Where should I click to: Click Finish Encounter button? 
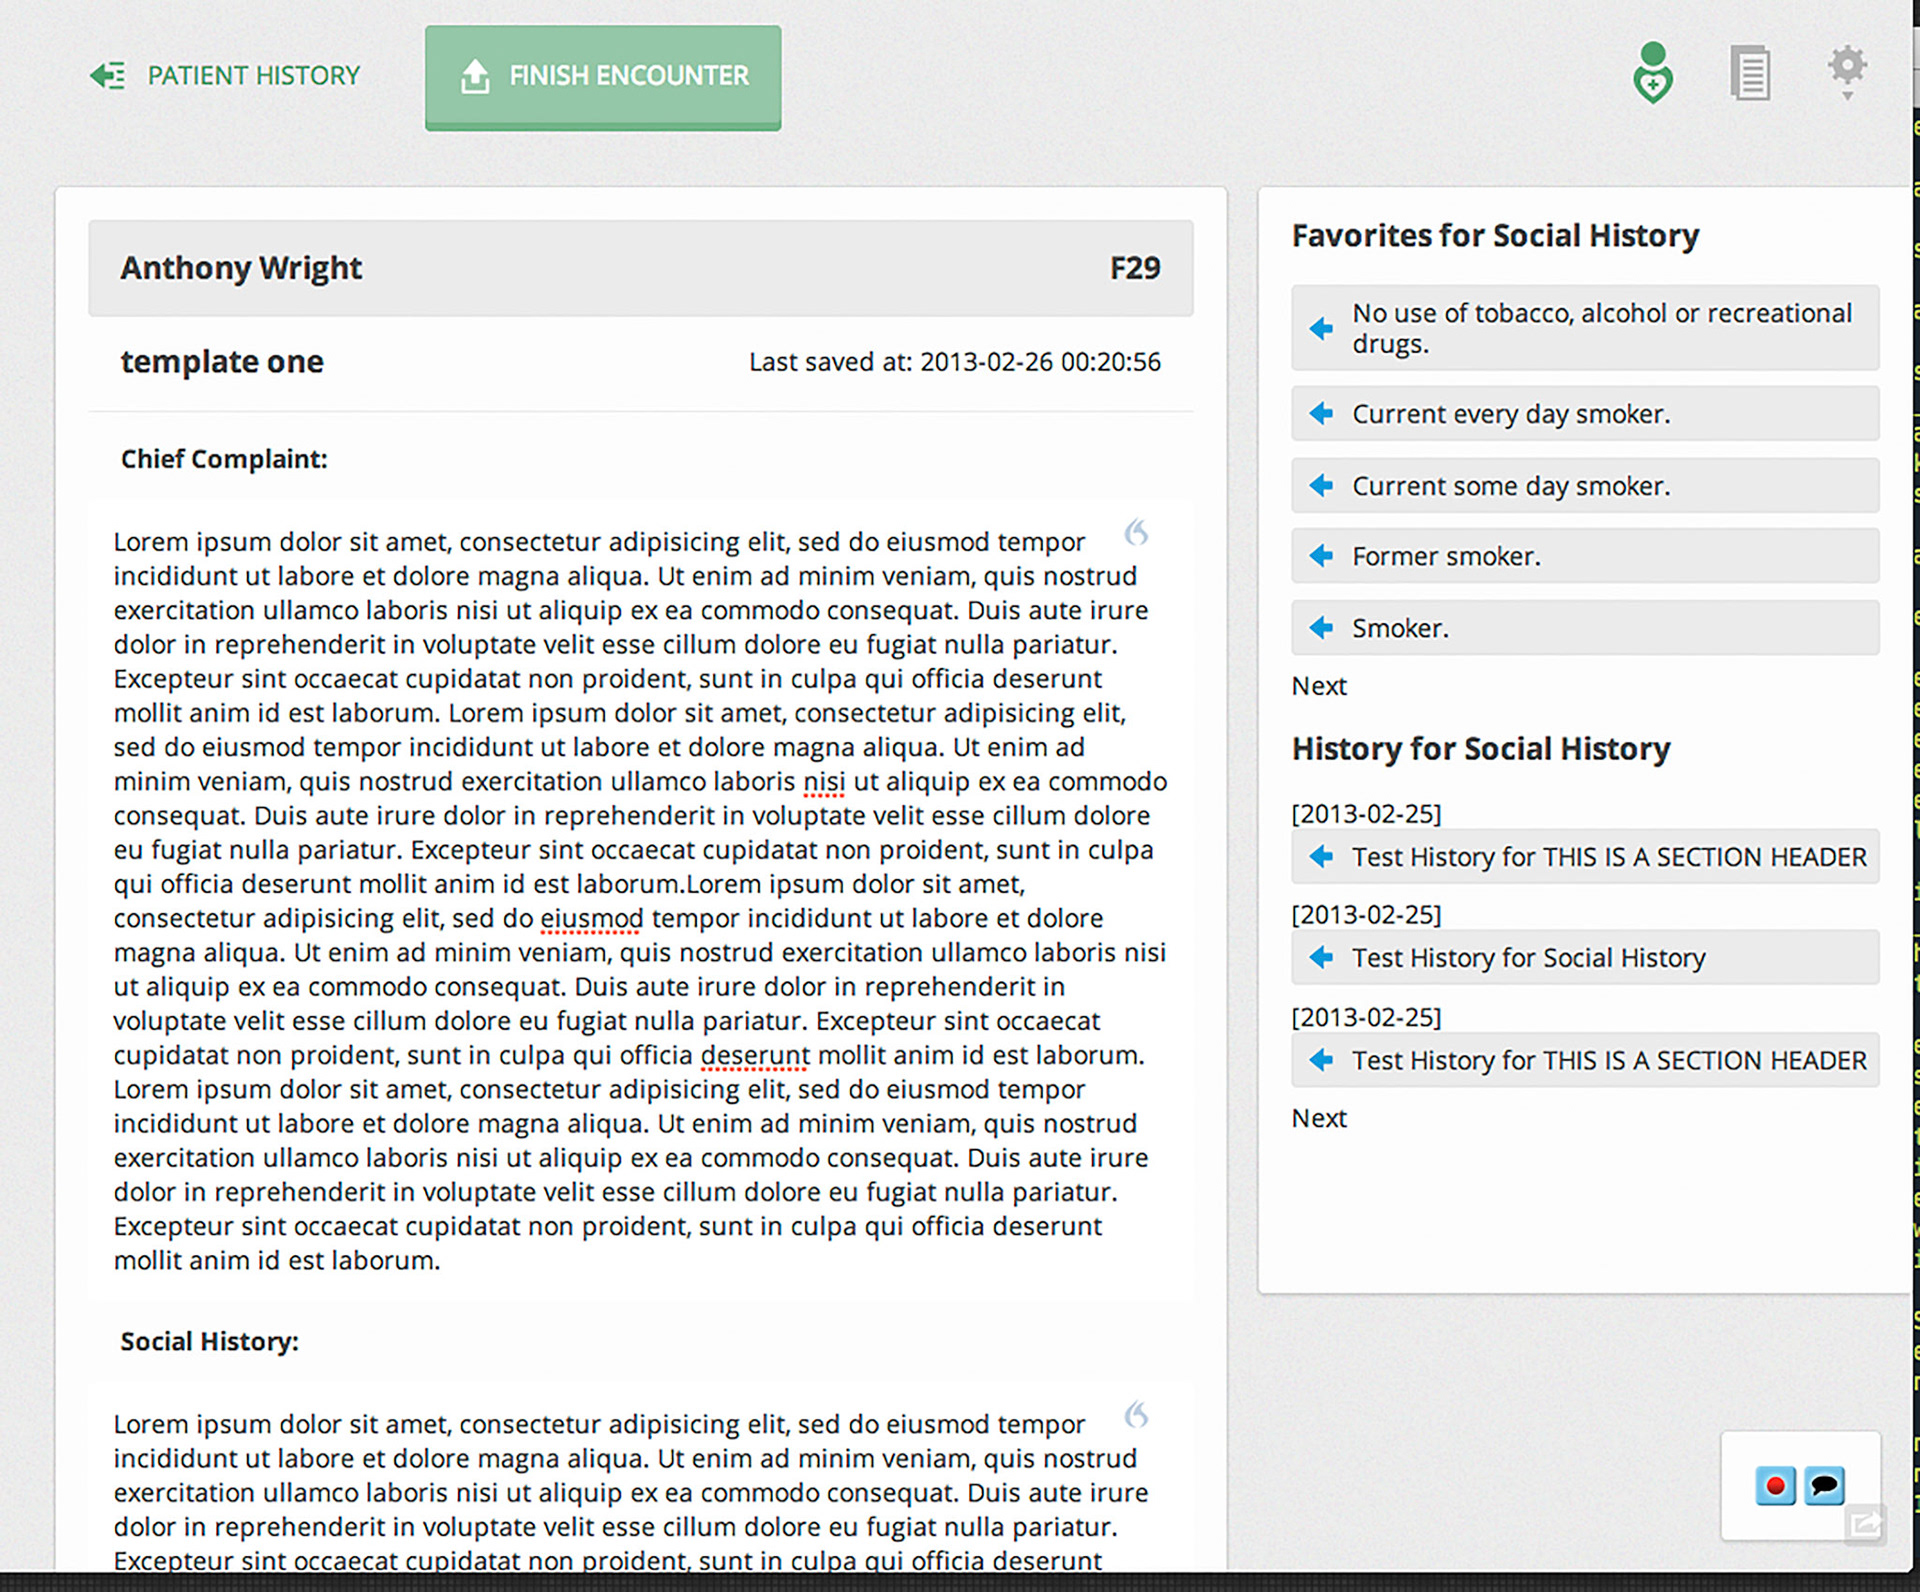(603, 77)
